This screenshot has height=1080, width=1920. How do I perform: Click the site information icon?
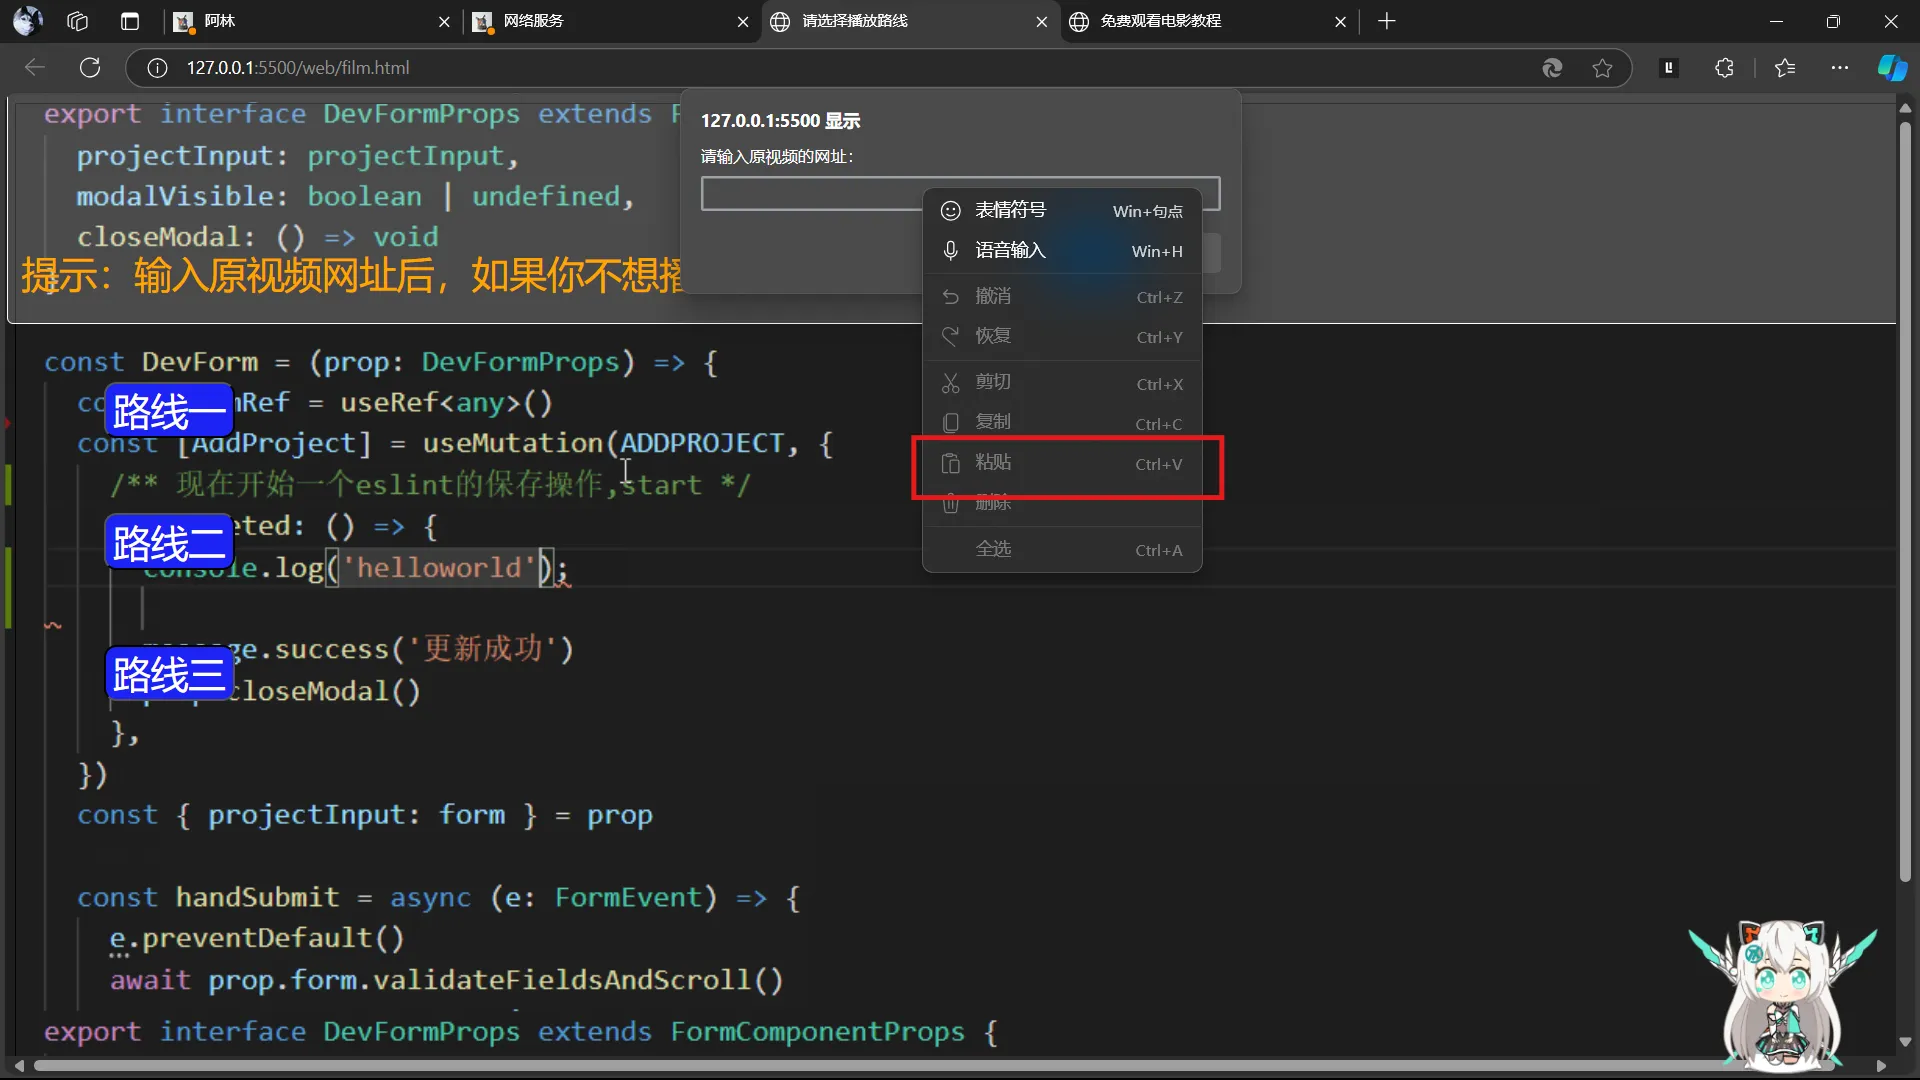click(x=157, y=68)
